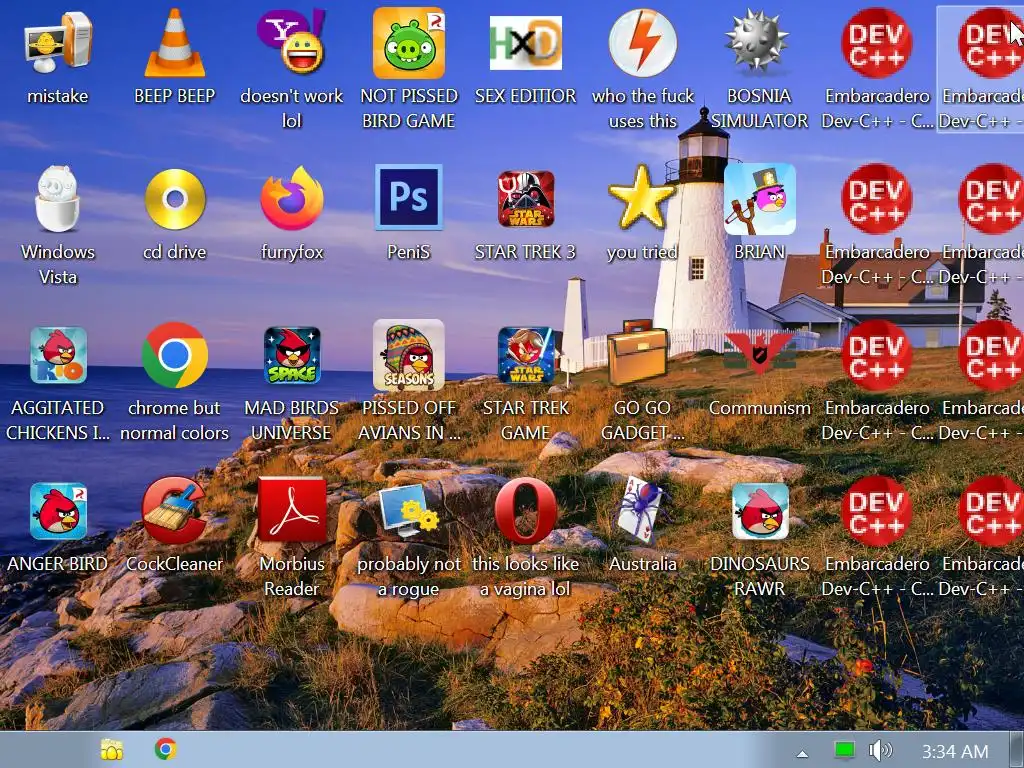The width and height of the screenshot is (1024, 768).
Task: Launch Firefox icon labeled furryfox
Action: click(x=291, y=199)
